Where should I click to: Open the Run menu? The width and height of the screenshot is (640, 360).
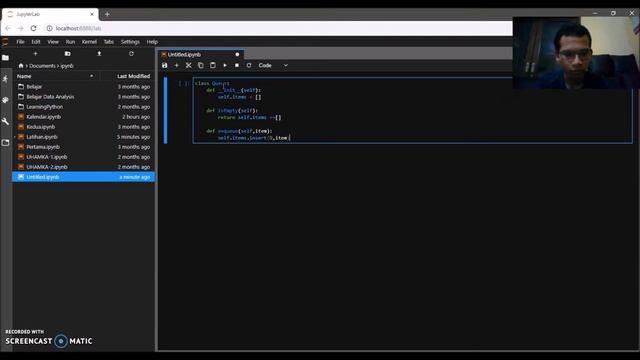click(70, 42)
